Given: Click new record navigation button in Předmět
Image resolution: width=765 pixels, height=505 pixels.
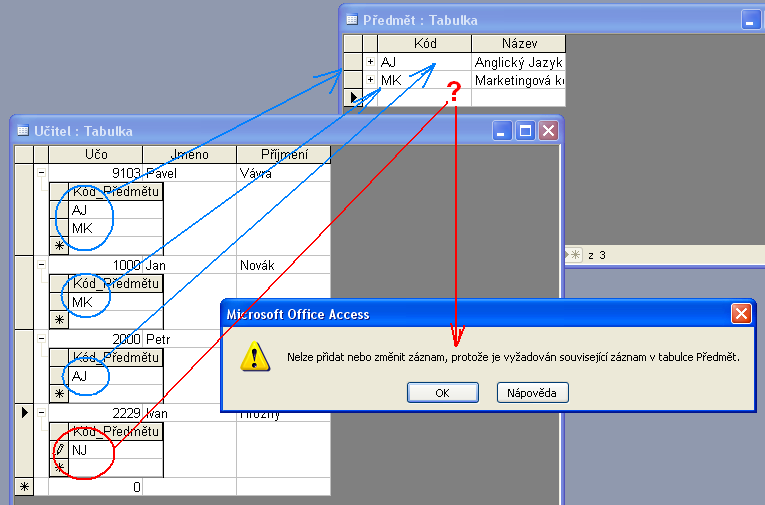Looking at the screenshot, I should point(574,255).
